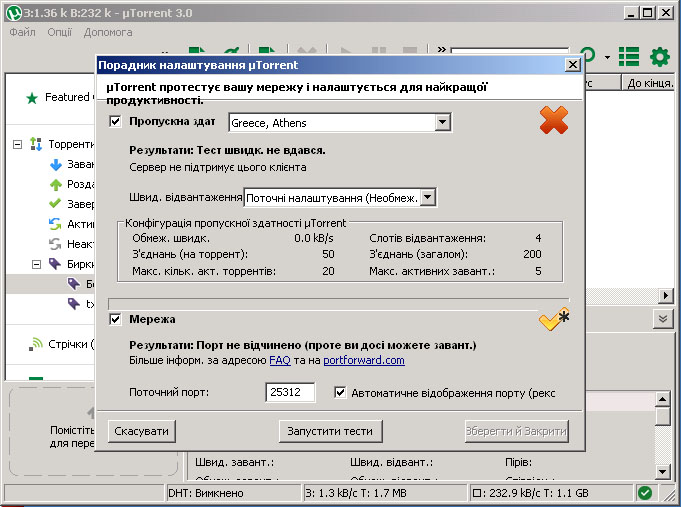
Task: Click the DHT: Вимкнено status entry
Action: pos(234,493)
